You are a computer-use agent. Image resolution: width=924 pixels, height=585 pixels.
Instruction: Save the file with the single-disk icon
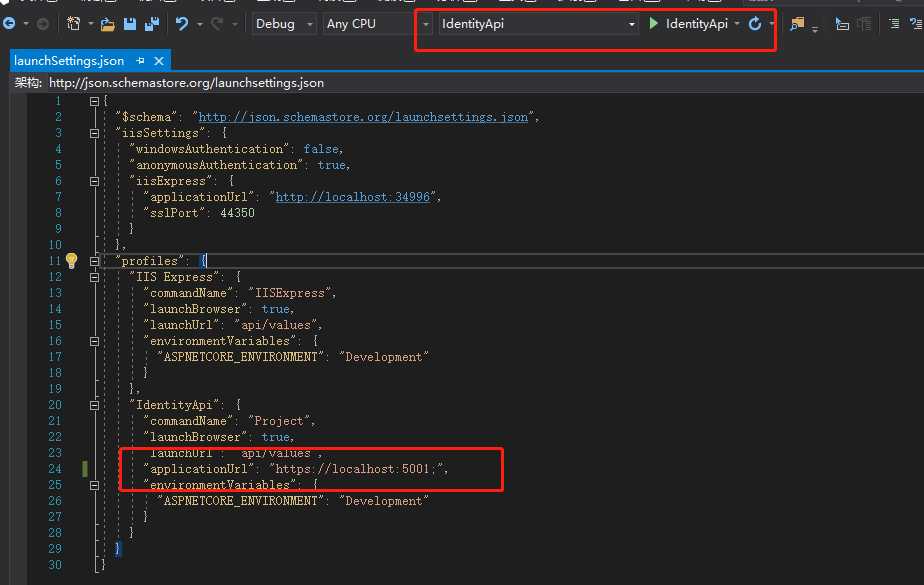pos(130,24)
